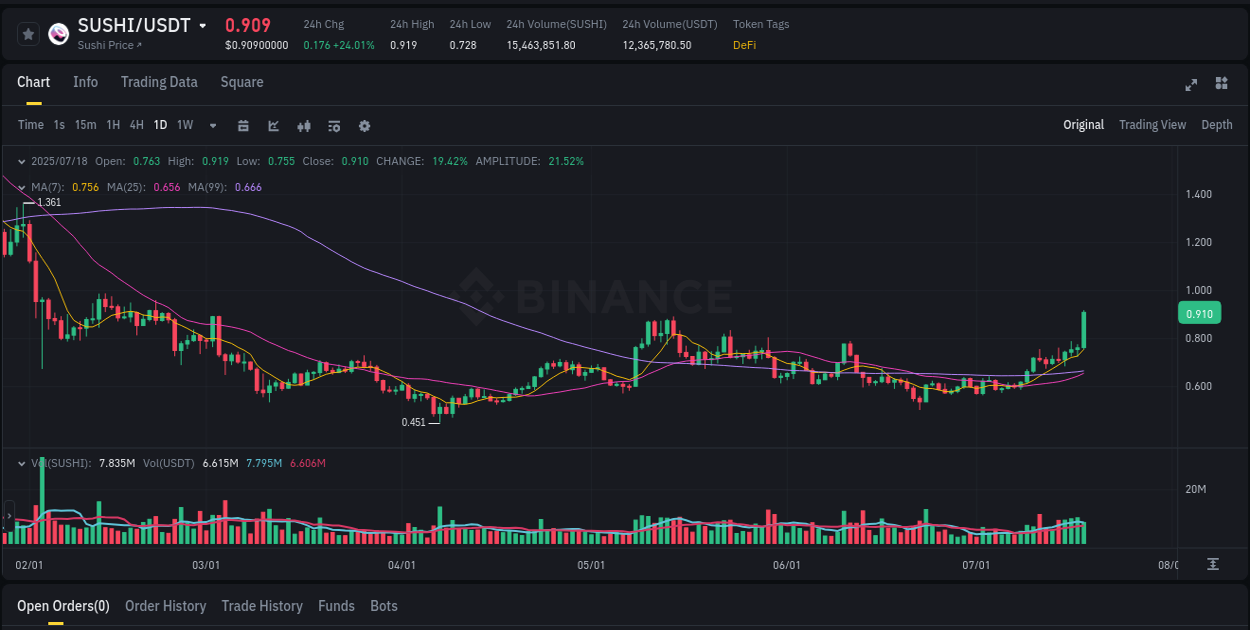Open the SUSHI/USDT pair dropdown
Screen dimensions: 1250x630
click(x=204, y=25)
